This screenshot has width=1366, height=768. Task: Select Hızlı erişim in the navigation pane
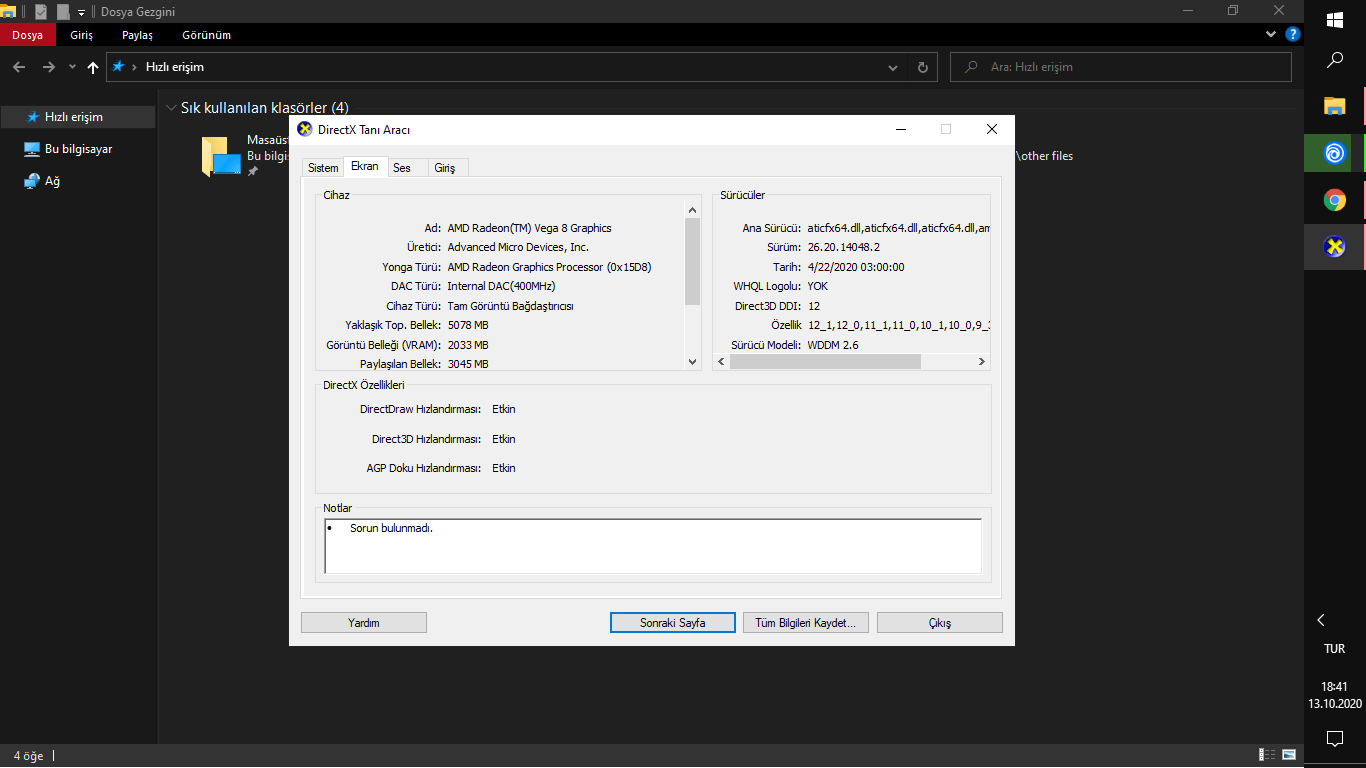coord(78,117)
